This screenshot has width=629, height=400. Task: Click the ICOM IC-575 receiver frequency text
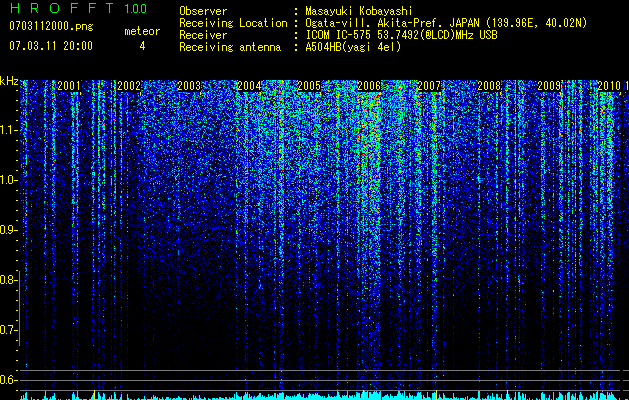click(401, 35)
